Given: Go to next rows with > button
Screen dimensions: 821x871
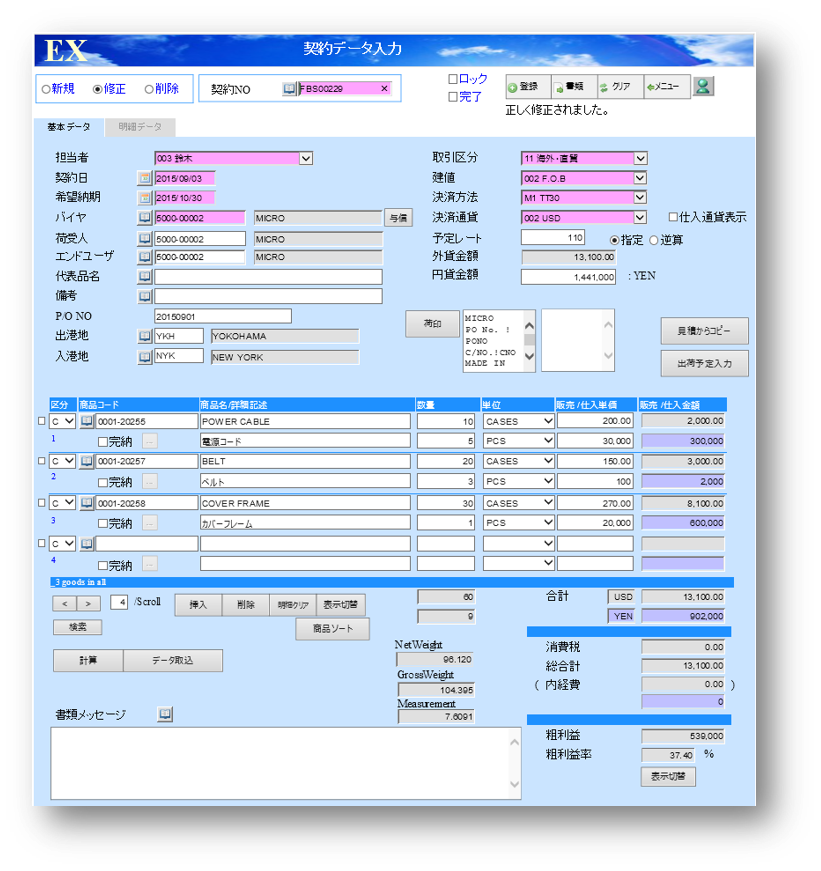Looking at the screenshot, I should coord(89,603).
